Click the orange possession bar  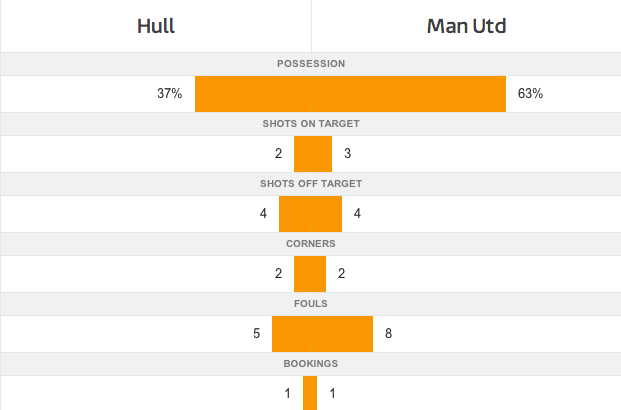(350, 94)
